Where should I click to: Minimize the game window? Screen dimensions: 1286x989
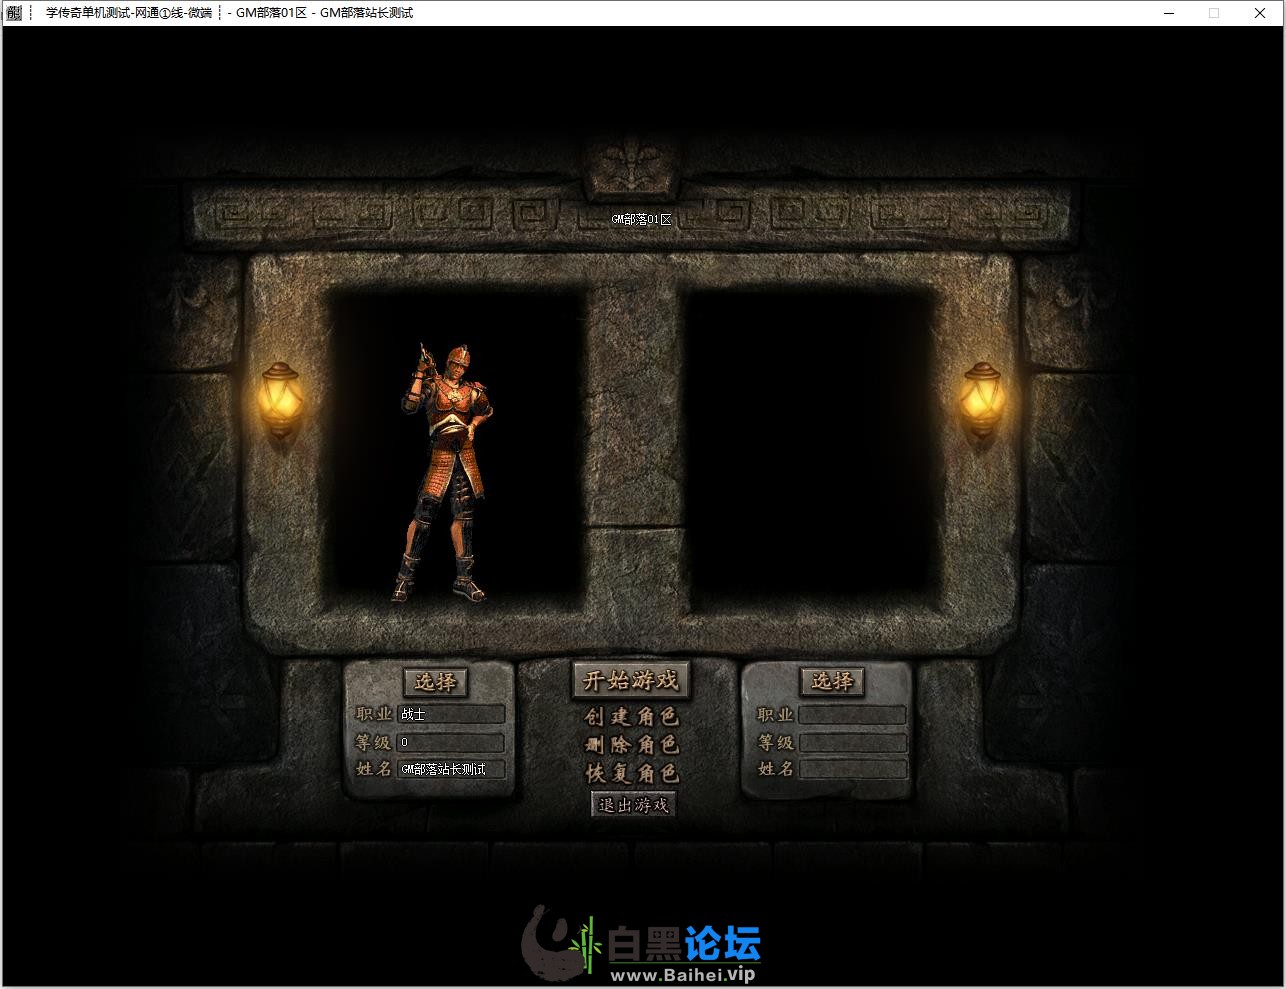[x=1171, y=13]
